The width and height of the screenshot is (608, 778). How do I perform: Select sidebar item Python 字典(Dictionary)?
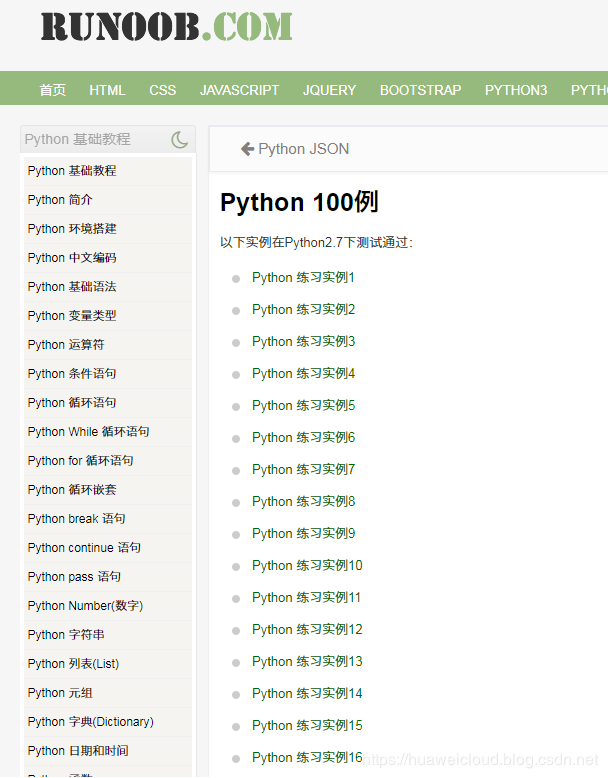pyautogui.click(x=108, y=722)
